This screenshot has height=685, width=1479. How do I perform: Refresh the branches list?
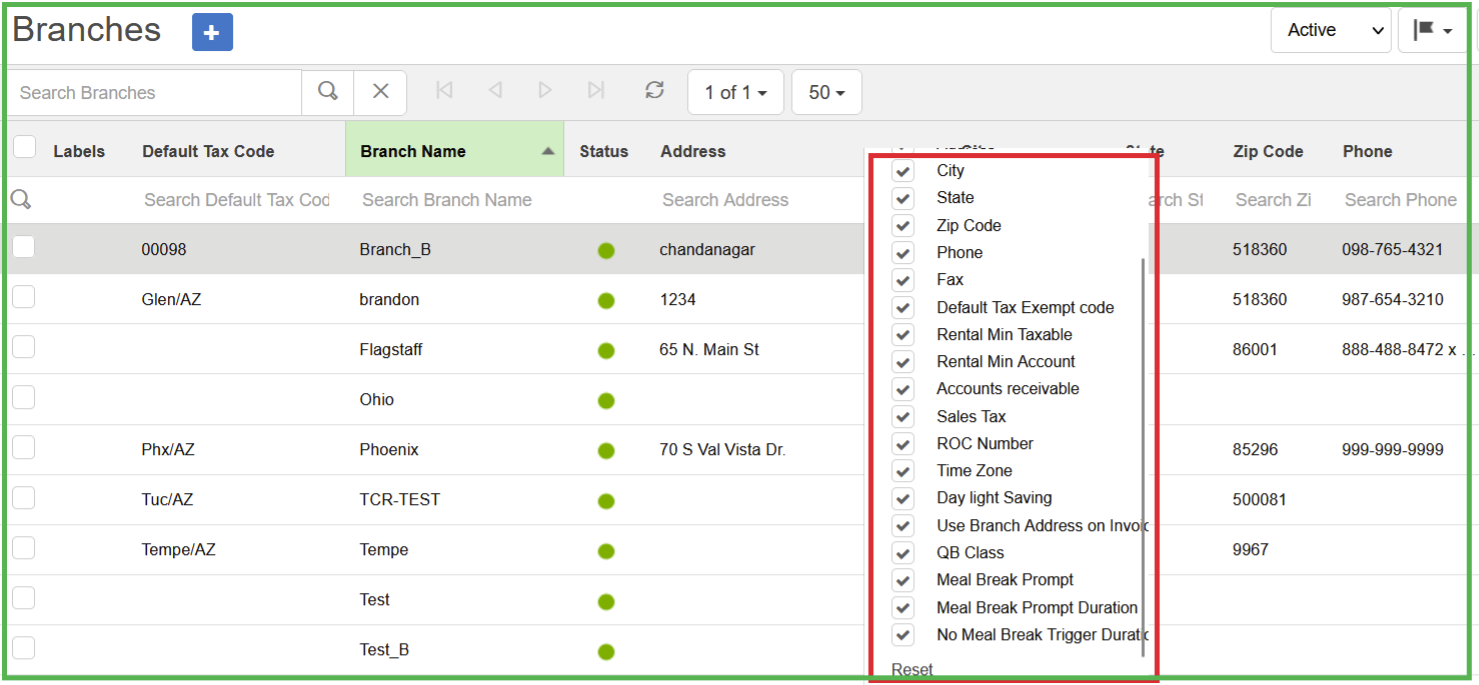pyautogui.click(x=655, y=91)
